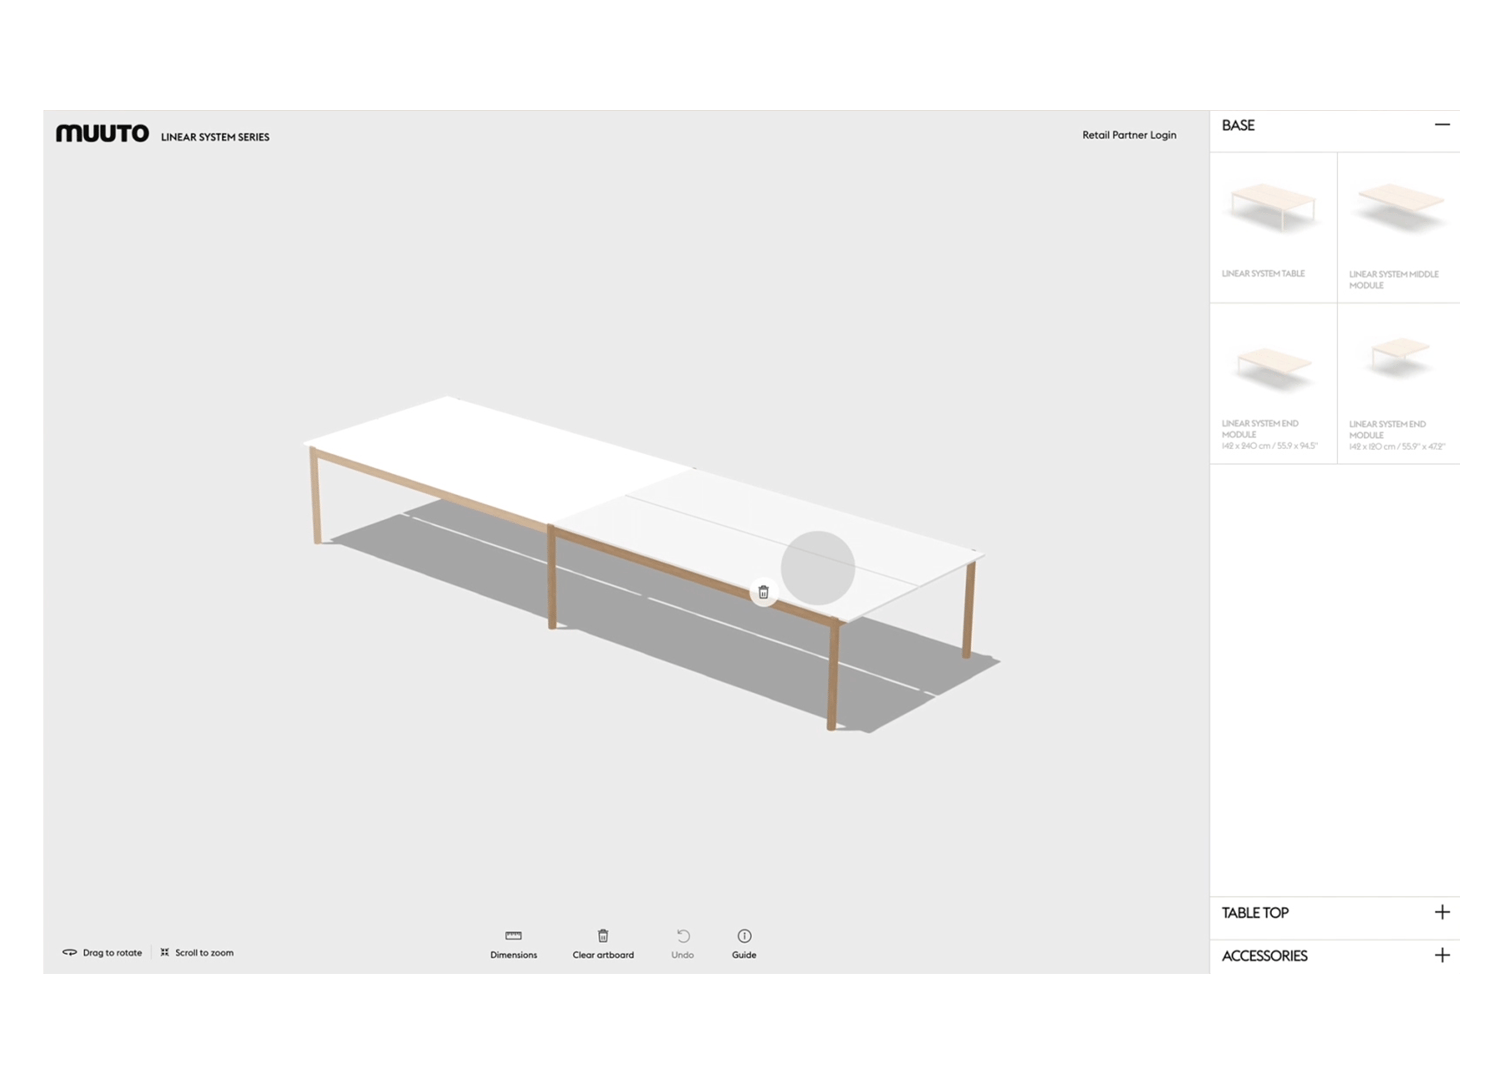Click the trash icon on the table module

[x=763, y=592]
